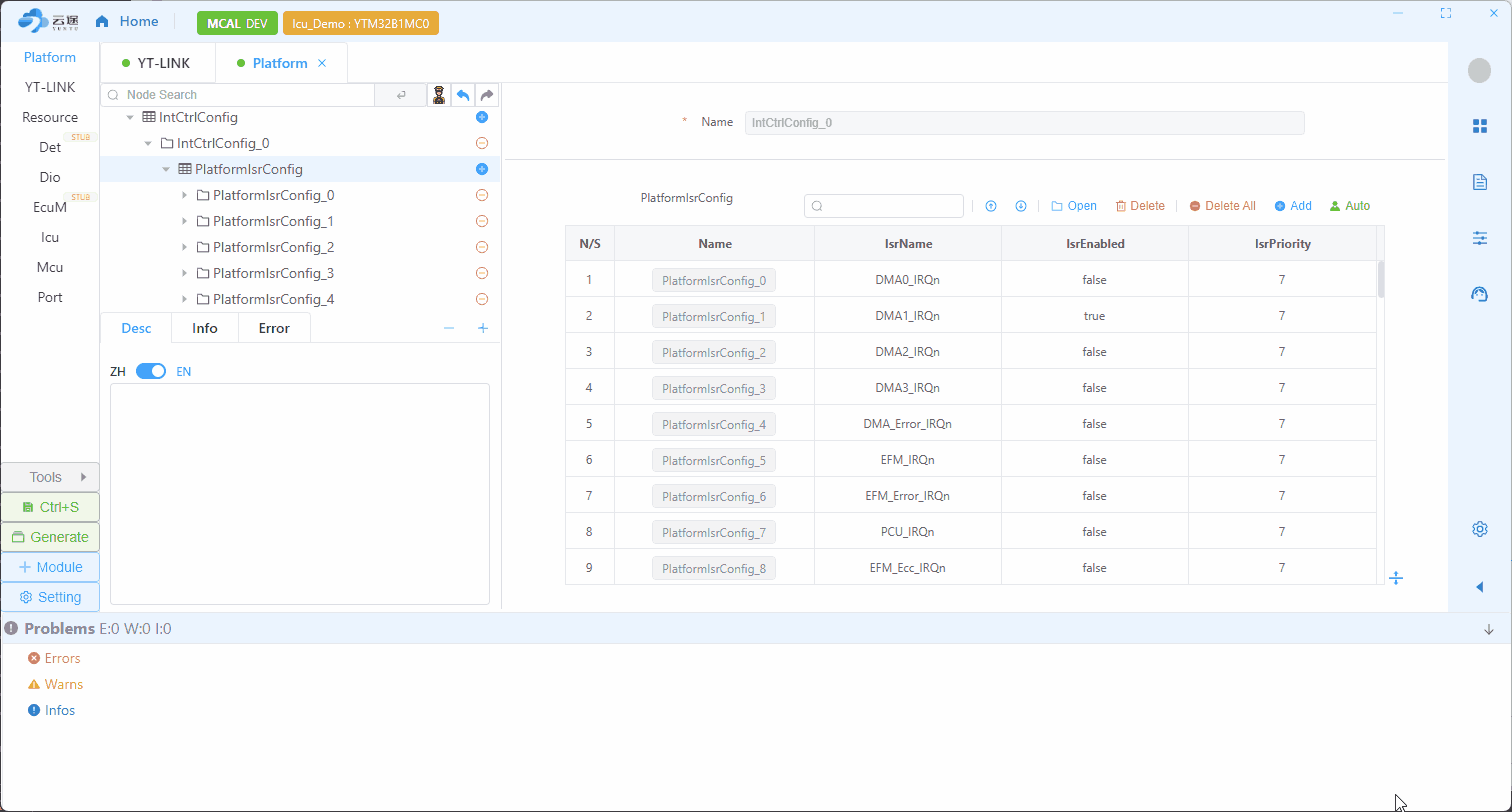
Task: Click the Ctrl+S save button
Action: point(50,507)
